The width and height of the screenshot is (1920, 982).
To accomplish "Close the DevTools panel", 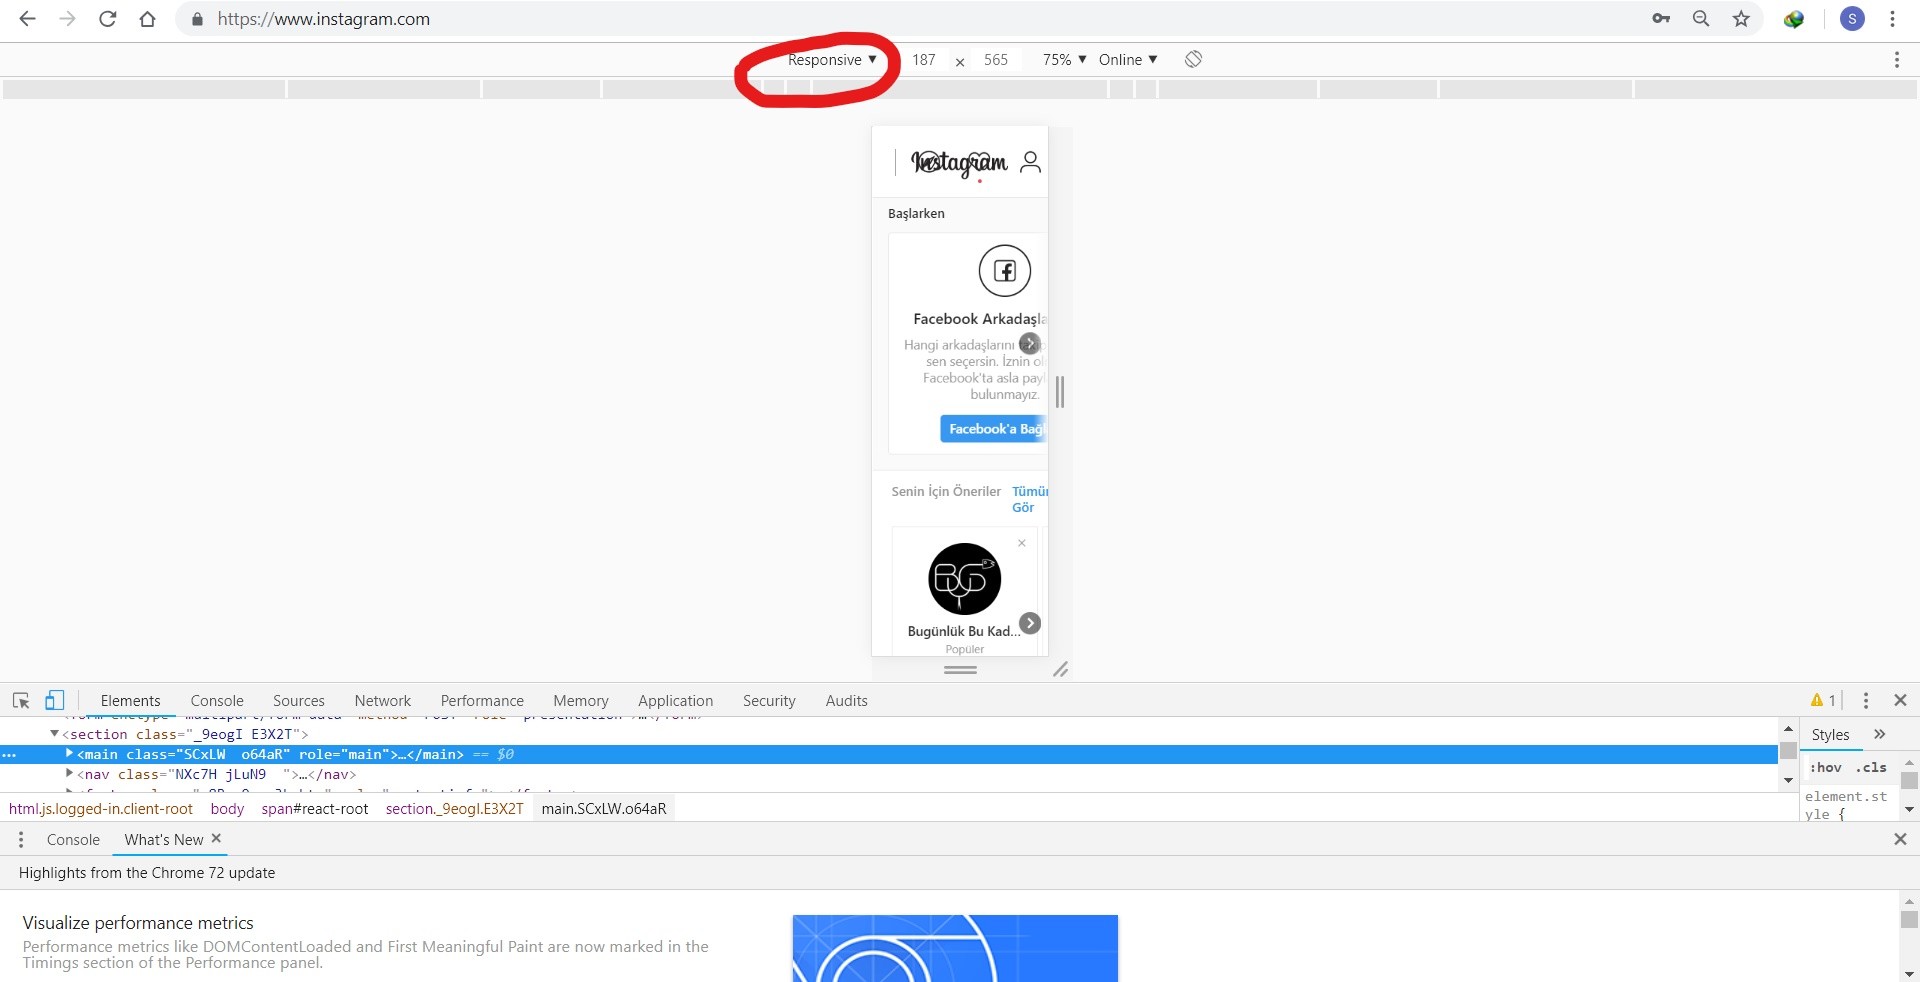I will (1900, 700).
